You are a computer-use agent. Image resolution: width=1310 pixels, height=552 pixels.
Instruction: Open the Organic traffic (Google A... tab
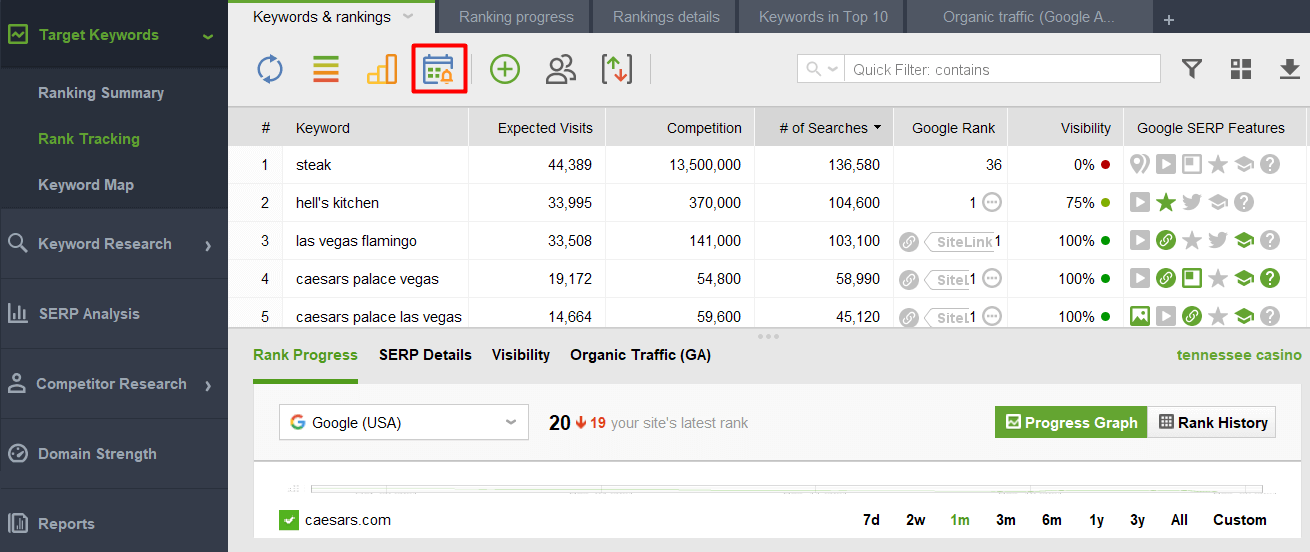pos(1028,17)
